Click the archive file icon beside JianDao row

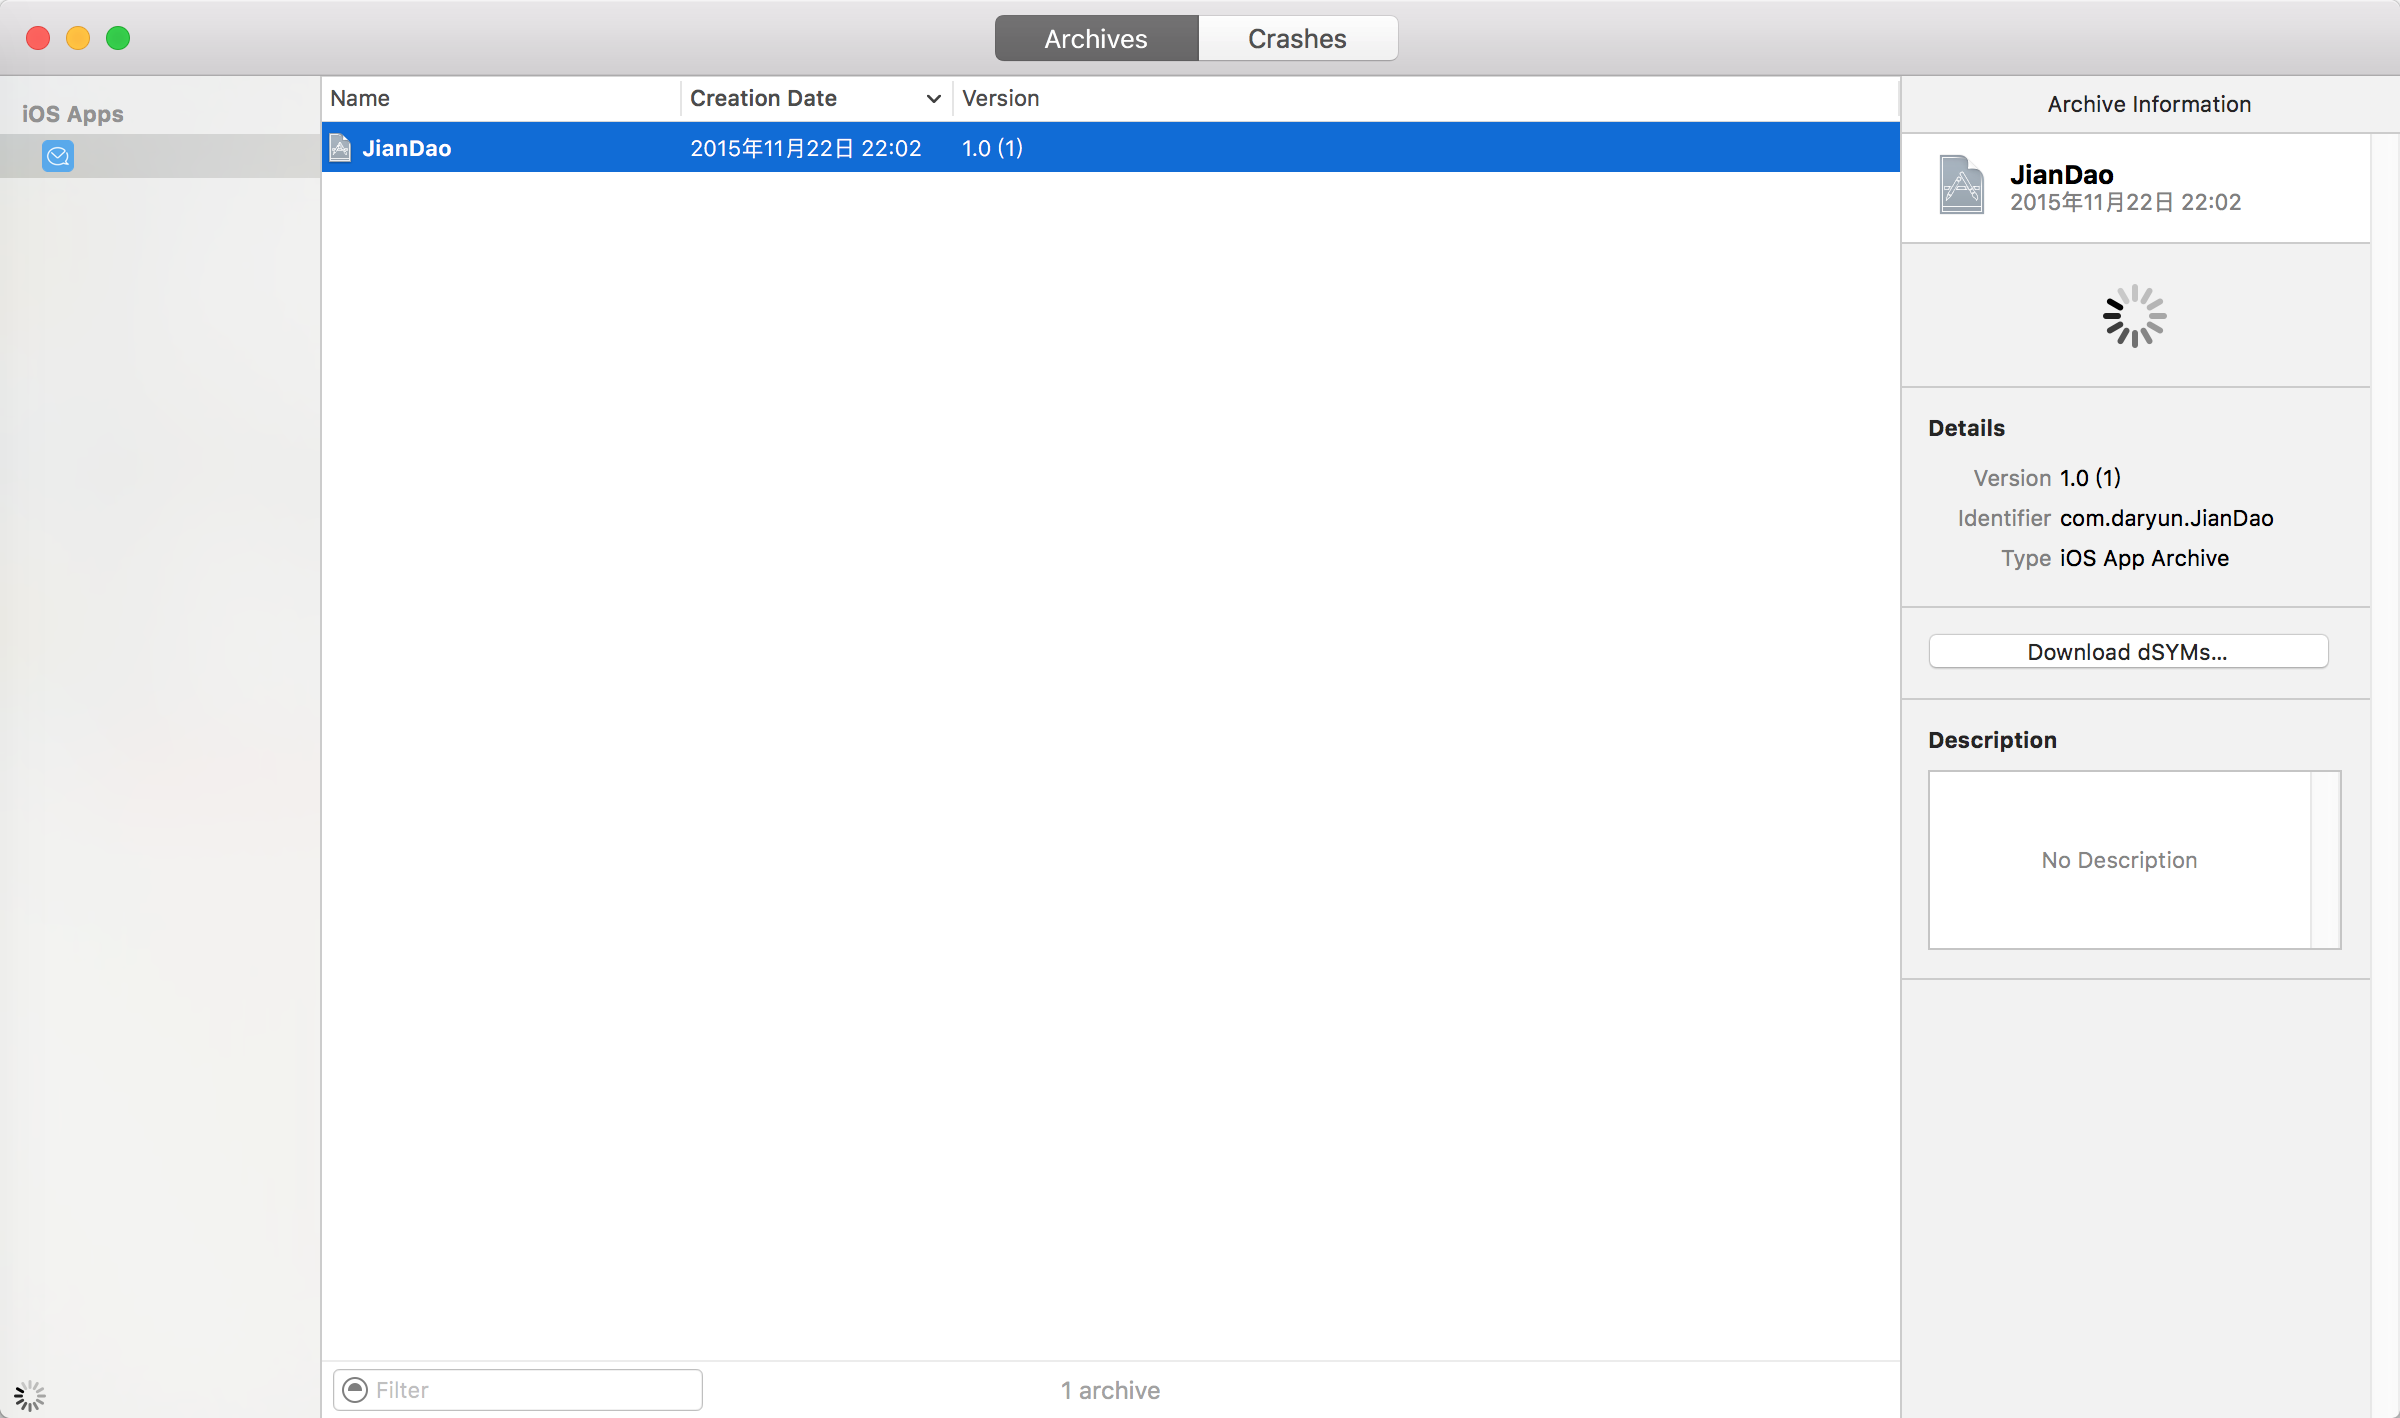pyautogui.click(x=340, y=148)
